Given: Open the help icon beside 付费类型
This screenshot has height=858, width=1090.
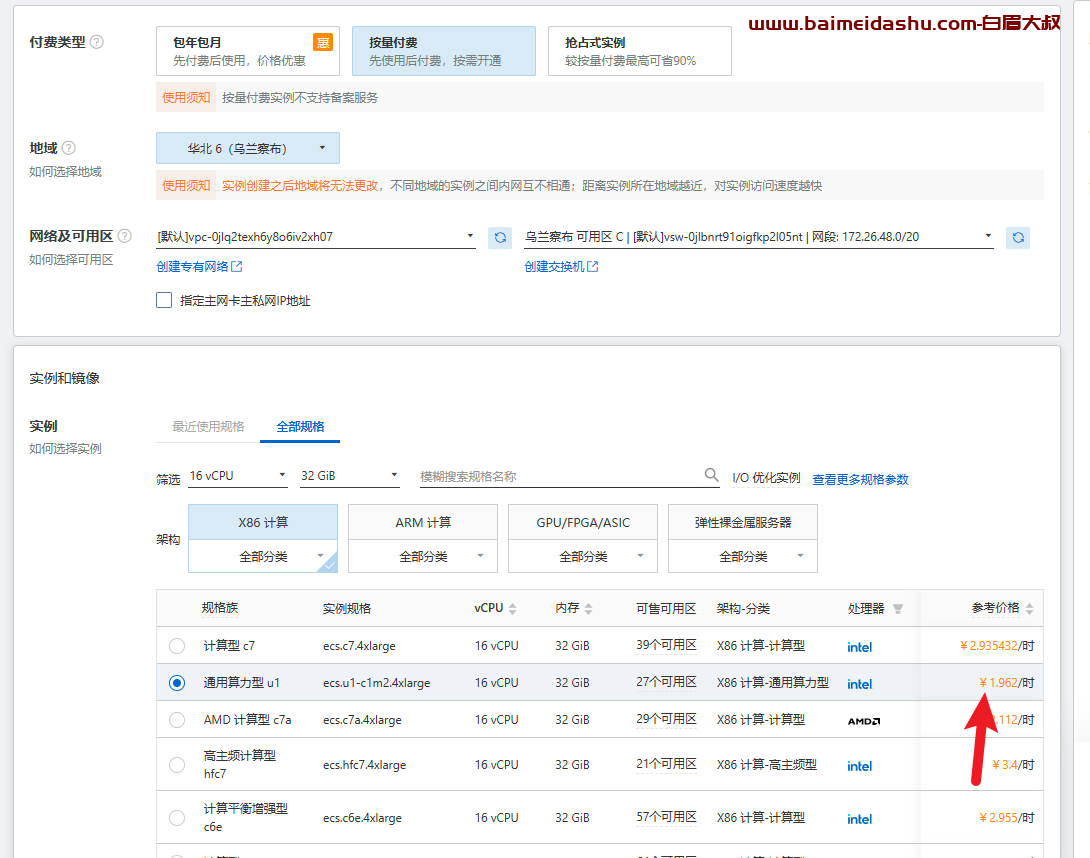Looking at the screenshot, I should pos(97,42).
